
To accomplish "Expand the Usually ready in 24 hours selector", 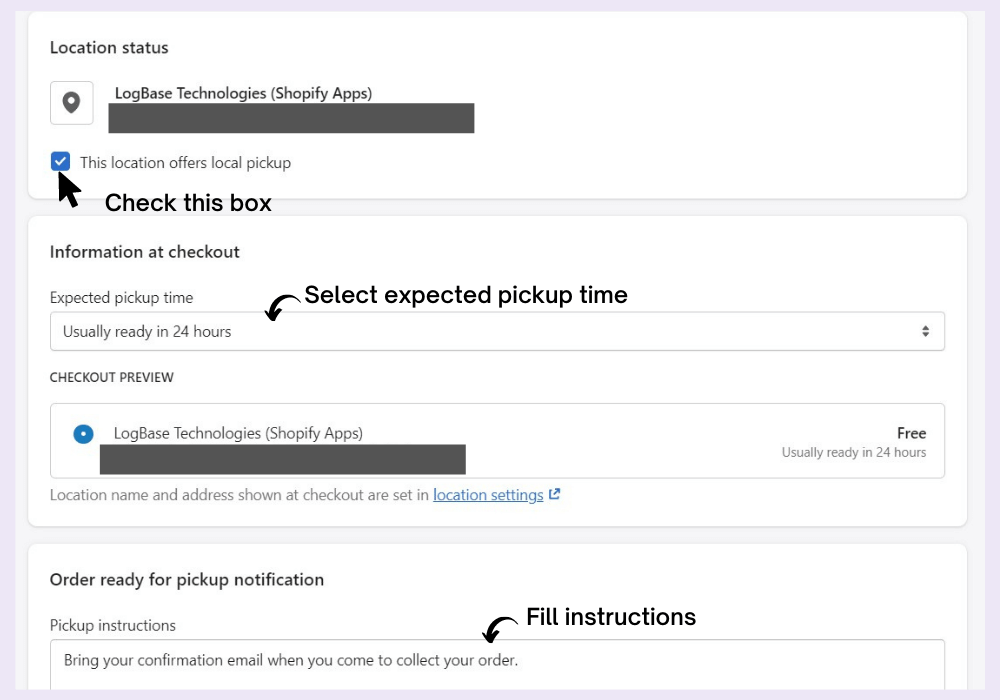I will coord(497,330).
